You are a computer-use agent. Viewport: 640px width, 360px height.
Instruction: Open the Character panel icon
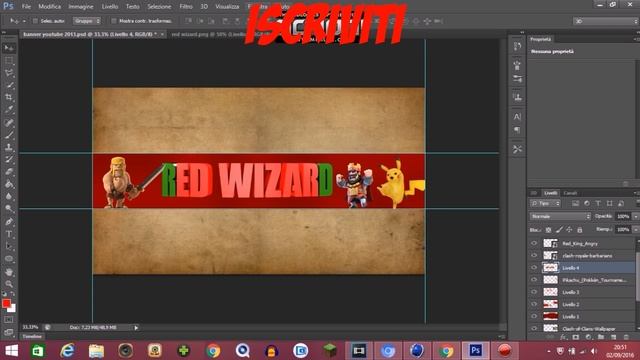[x=517, y=117]
